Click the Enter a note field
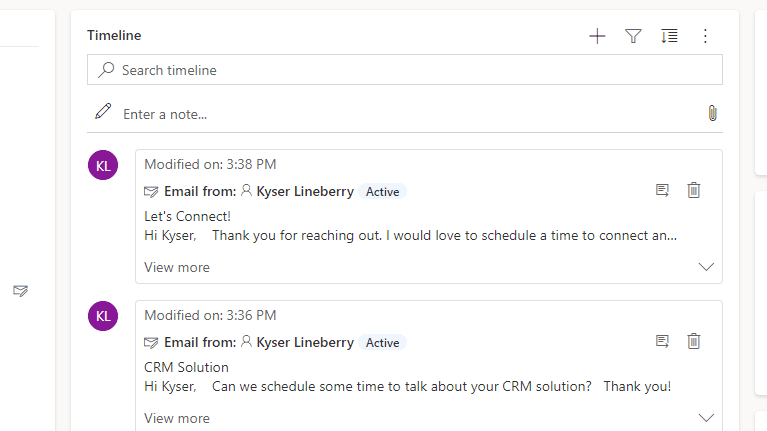767x431 pixels. 400,114
